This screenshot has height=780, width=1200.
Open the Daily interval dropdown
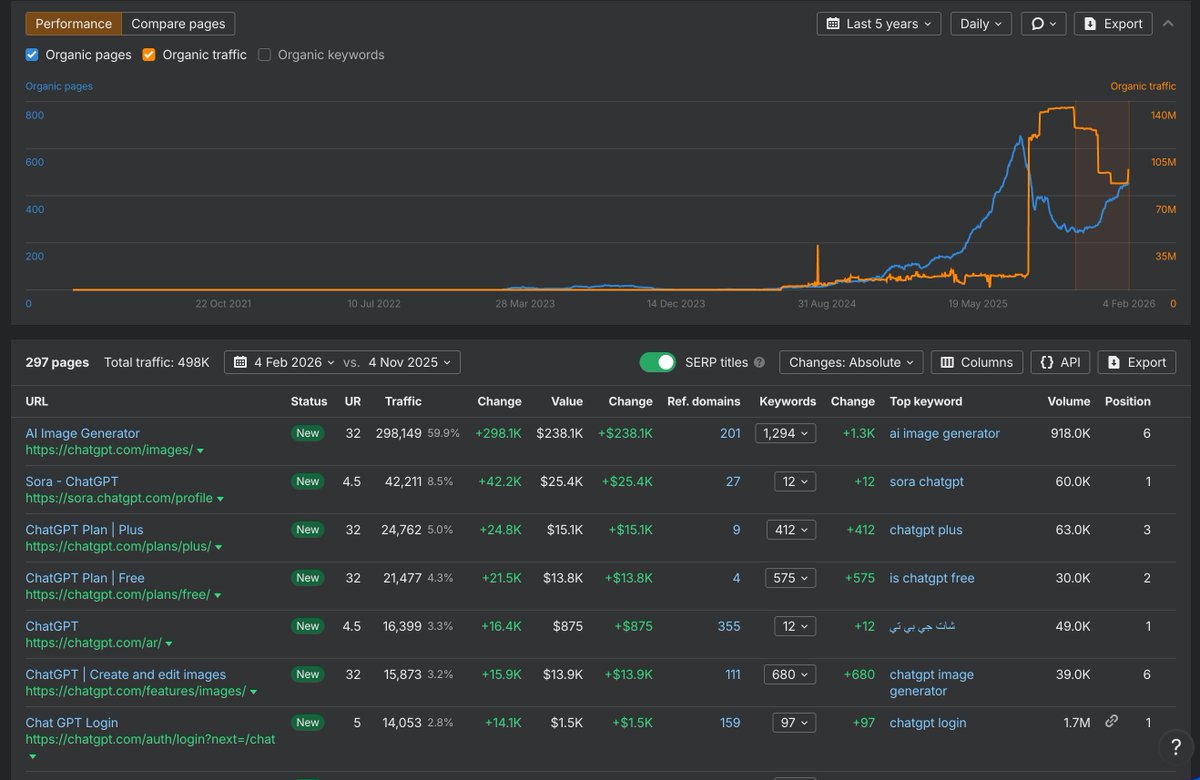click(981, 24)
